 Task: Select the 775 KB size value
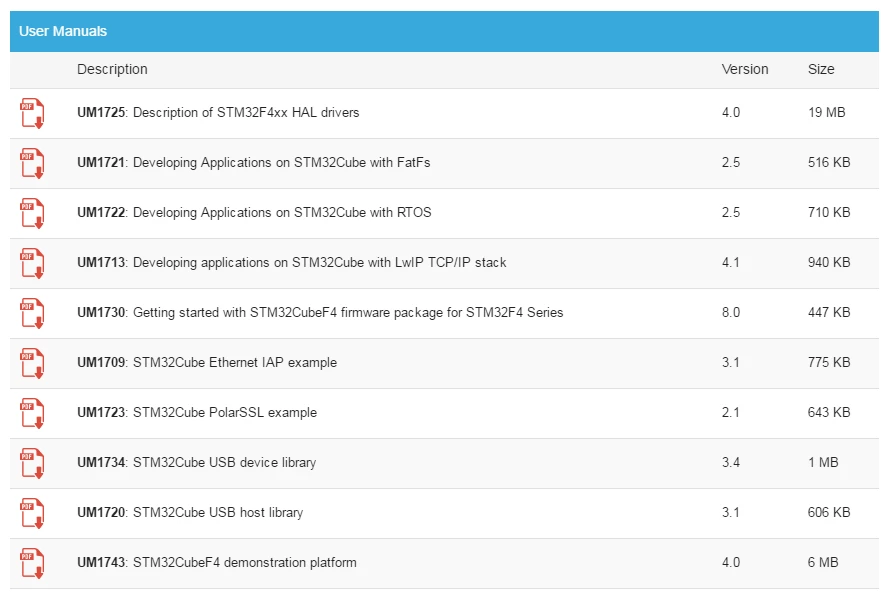click(829, 363)
